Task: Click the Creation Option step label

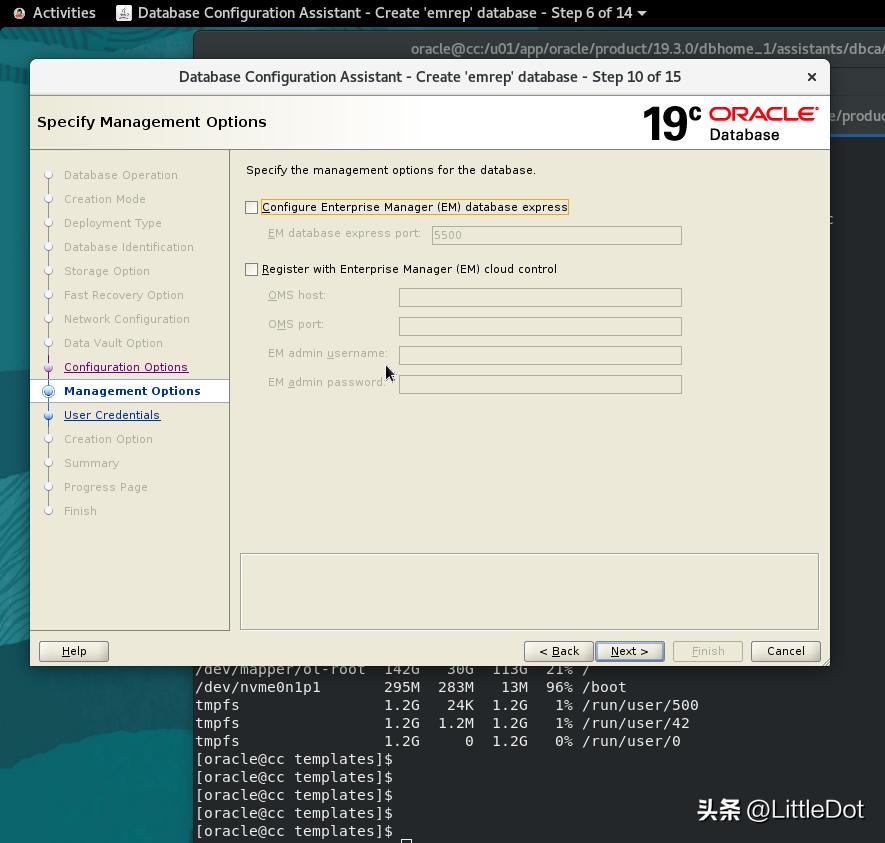Action: coord(108,439)
